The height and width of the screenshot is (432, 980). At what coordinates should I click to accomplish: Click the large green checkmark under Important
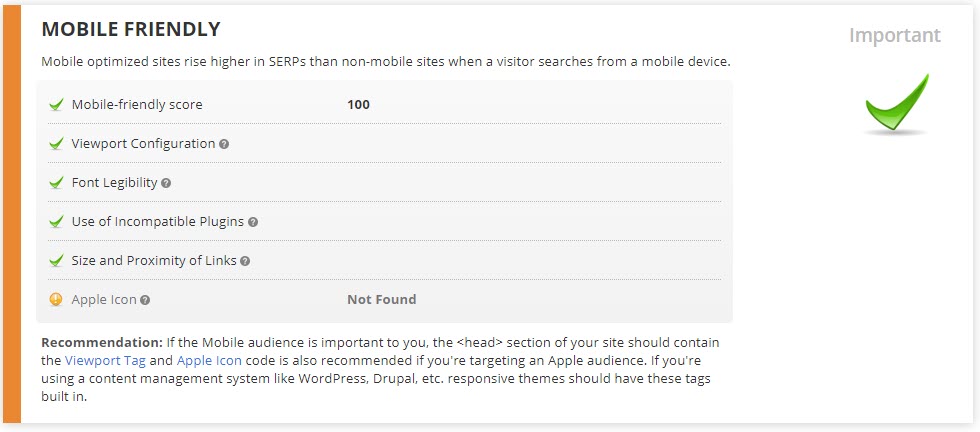point(896,103)
